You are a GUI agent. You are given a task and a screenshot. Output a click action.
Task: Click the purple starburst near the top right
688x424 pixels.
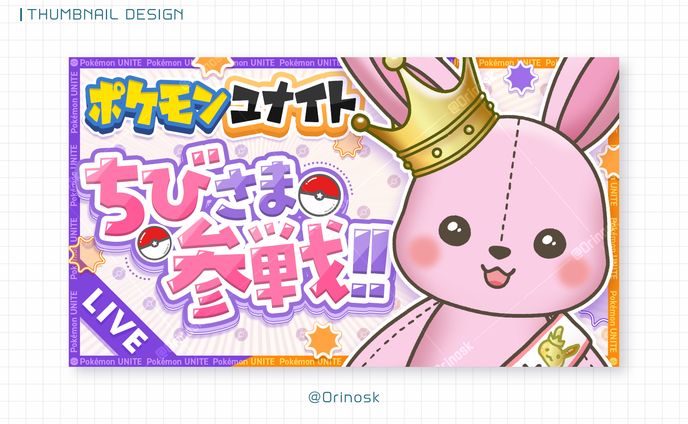click(x=521, y=78)
